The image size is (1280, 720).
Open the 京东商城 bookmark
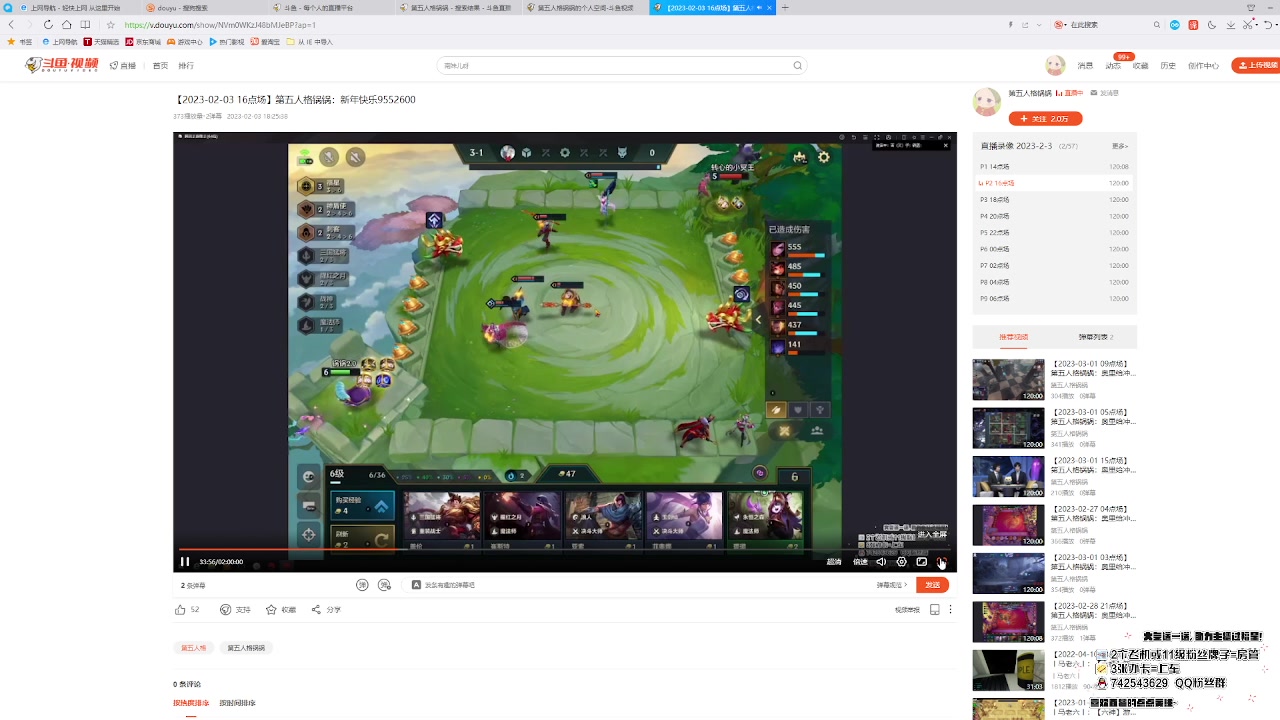click(143, 42)
